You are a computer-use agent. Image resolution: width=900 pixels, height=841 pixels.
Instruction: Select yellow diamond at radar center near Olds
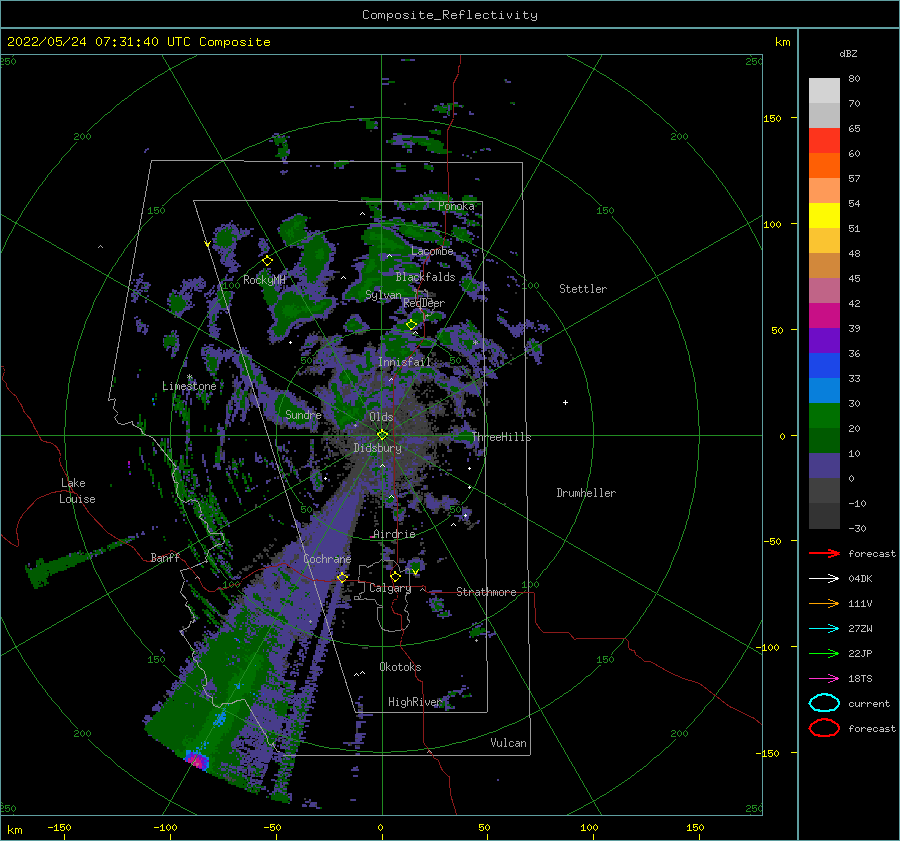tap(382, 435)
